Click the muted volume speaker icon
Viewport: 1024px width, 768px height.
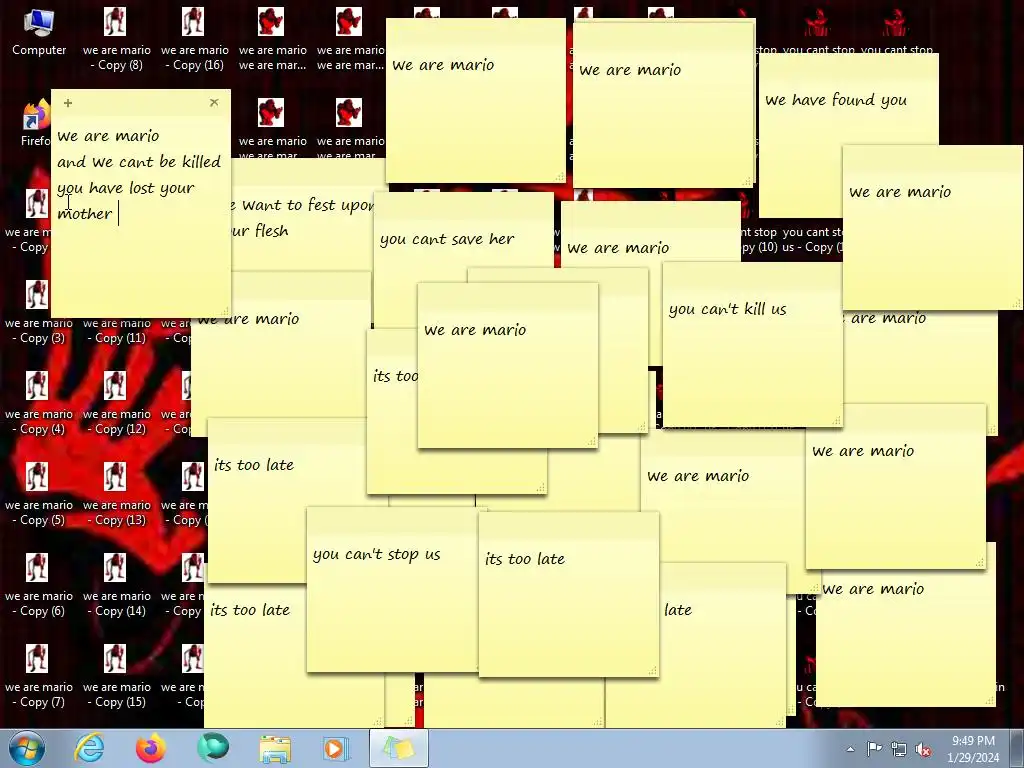(x=923, y=749)
